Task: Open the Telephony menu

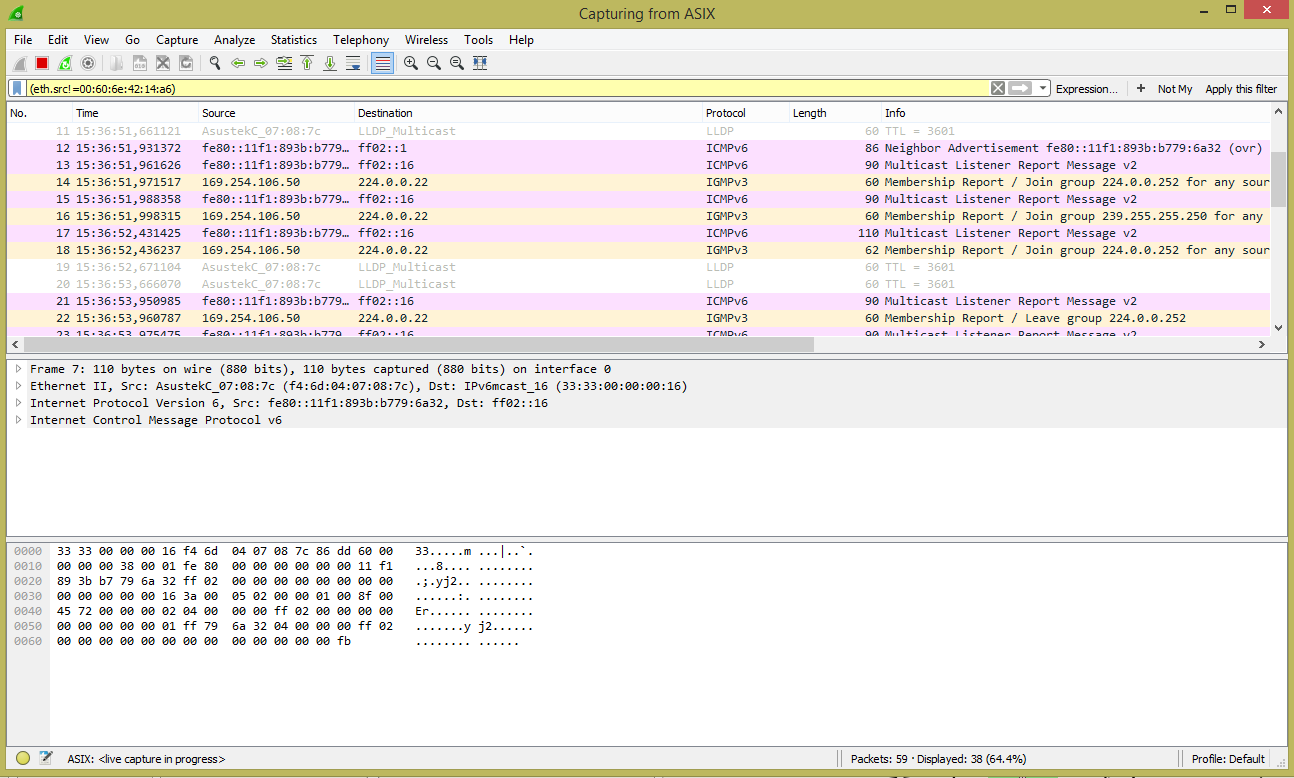Action: click(361, 40)
